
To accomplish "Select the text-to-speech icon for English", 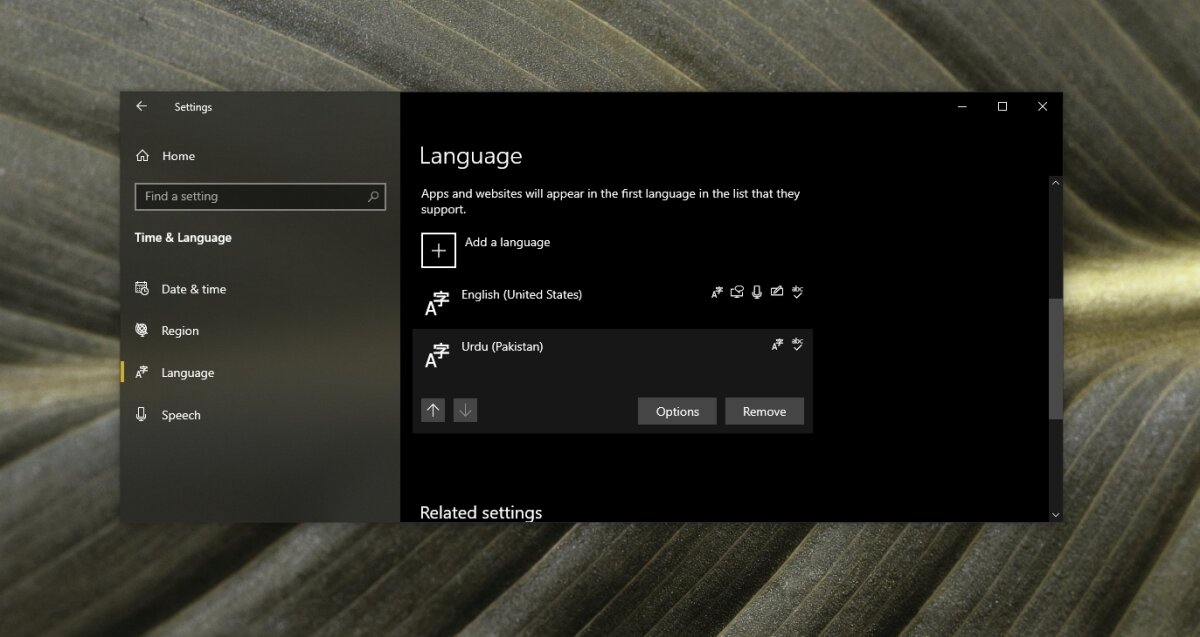I will 737,292.
